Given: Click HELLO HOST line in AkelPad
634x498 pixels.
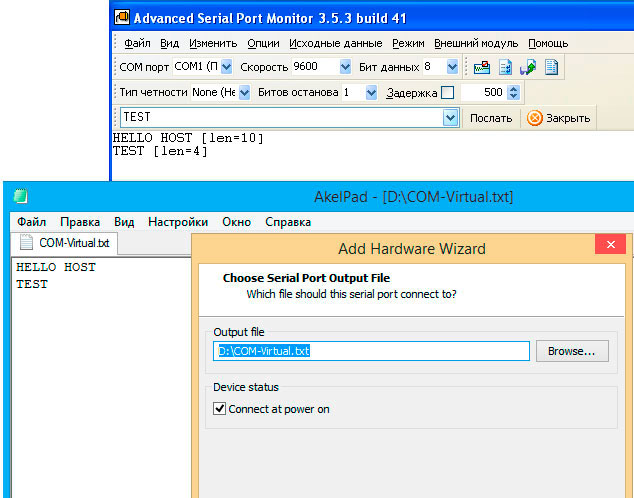Looking at the screenshot, I should (56, 267).
